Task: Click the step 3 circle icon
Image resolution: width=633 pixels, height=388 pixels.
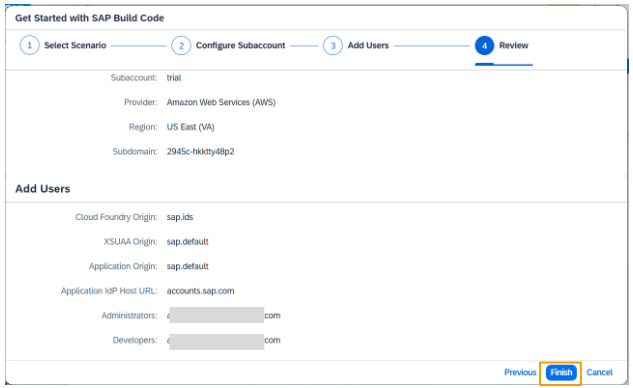Action: (333, 45)
